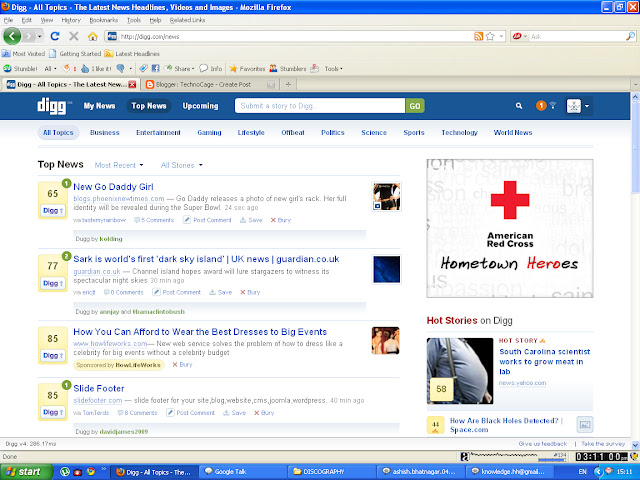
Task: Select the Top News tab on Digg
Action: 149,106
